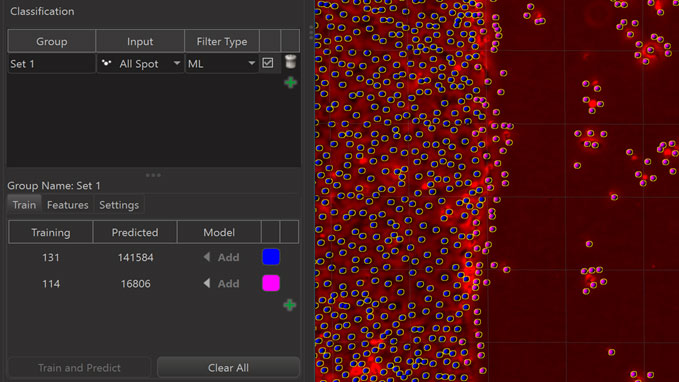Click the Input column header
The height and width of the screenshot is (382, 679).
coord(140,41)
